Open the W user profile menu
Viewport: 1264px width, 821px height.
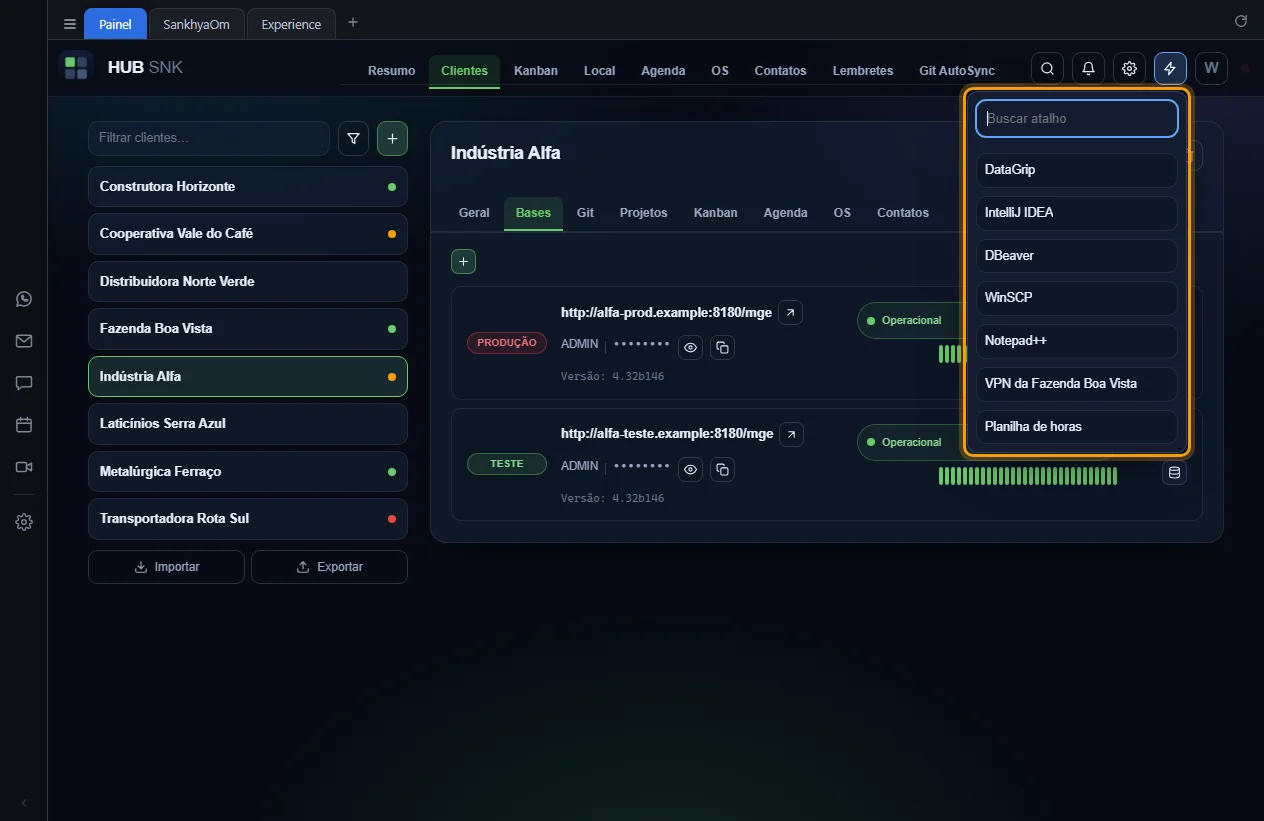click(1211, 68)
